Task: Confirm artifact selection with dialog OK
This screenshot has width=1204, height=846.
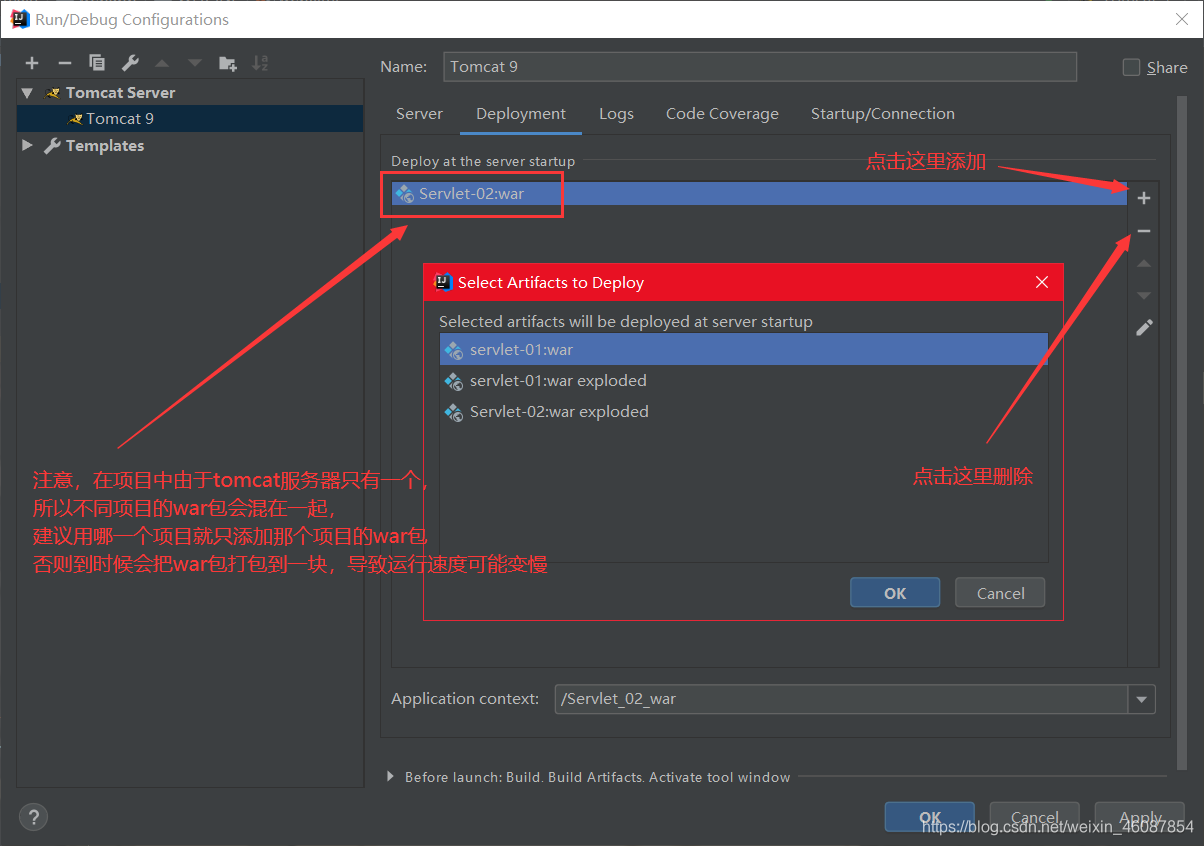Action: (x=895, y=593)
